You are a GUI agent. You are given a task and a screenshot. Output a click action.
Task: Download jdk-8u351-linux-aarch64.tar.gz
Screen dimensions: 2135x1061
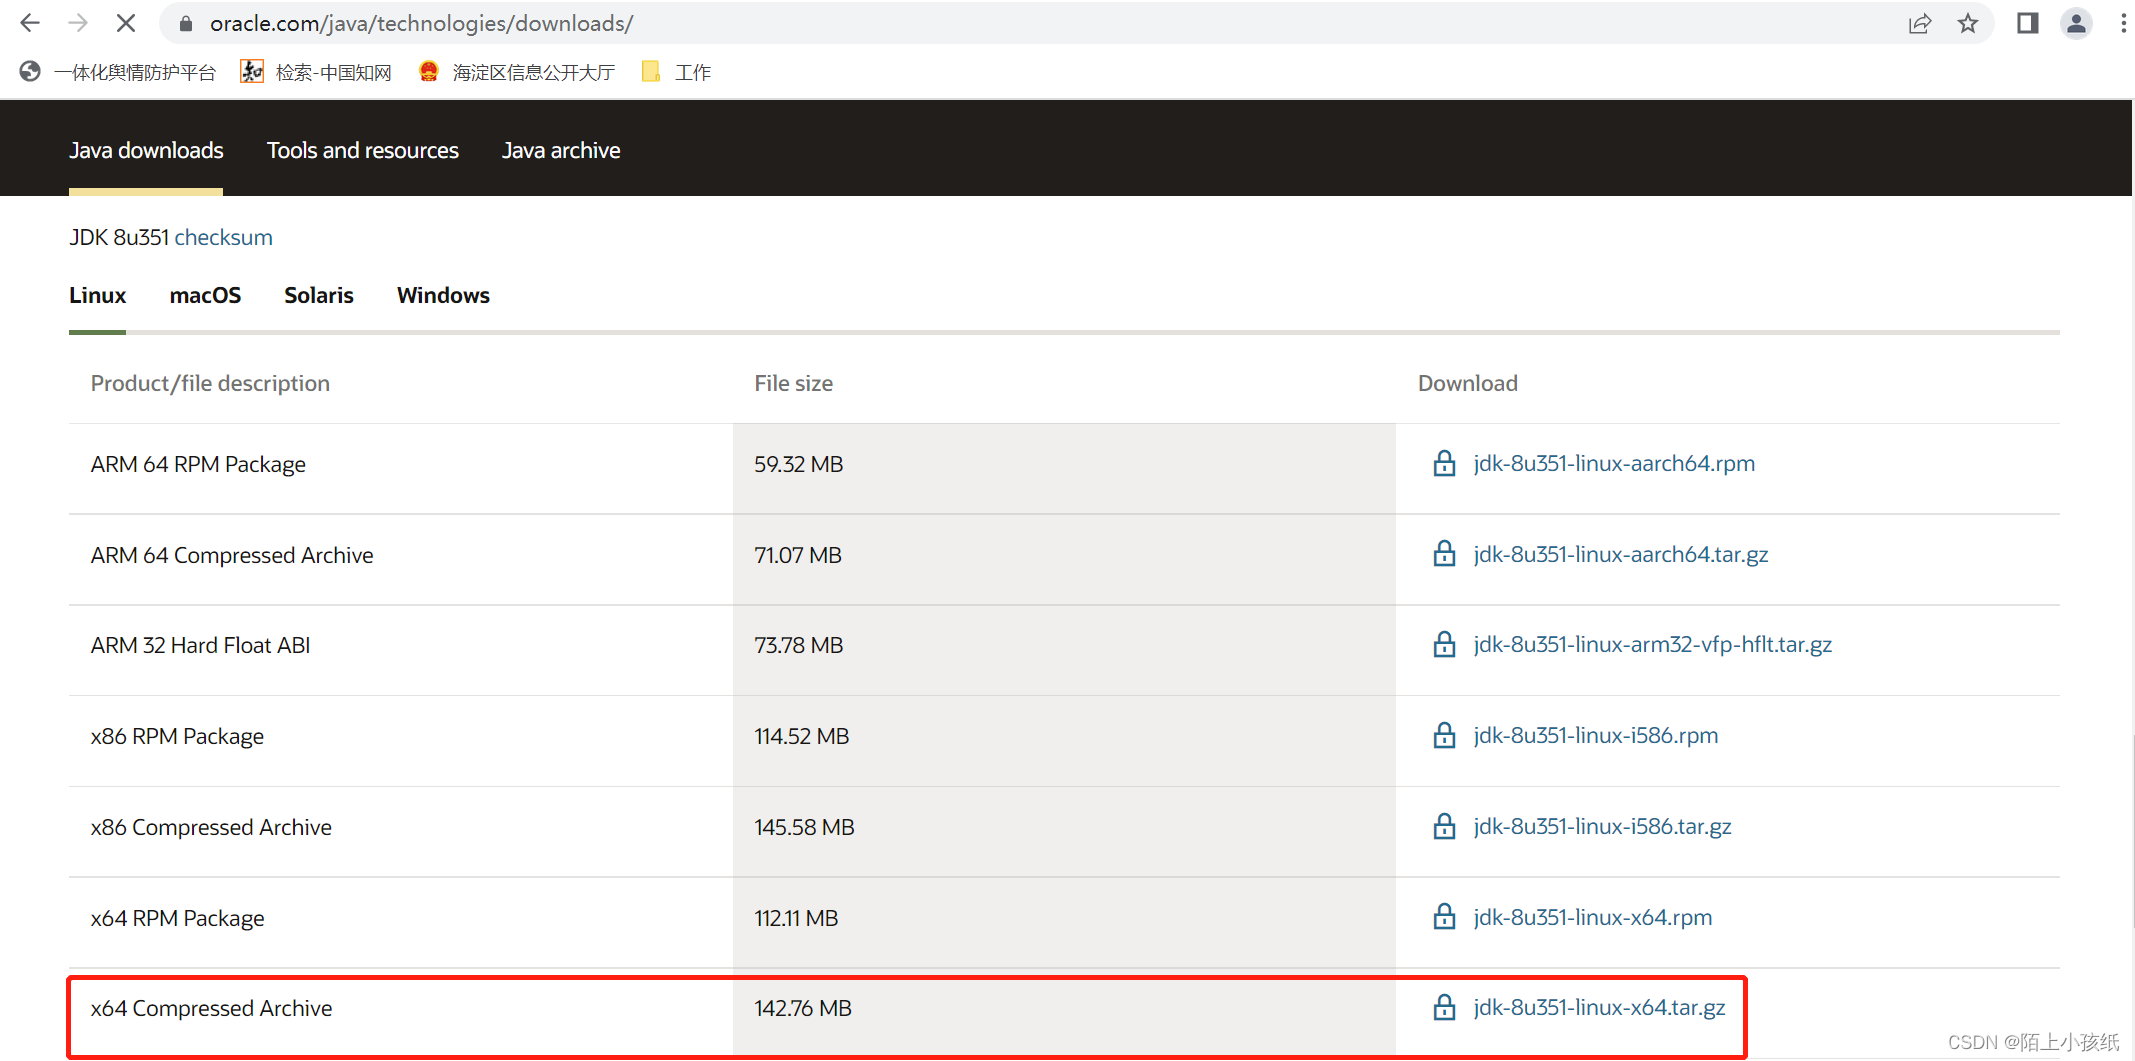pyautogui.click(x=1621, y=554)
